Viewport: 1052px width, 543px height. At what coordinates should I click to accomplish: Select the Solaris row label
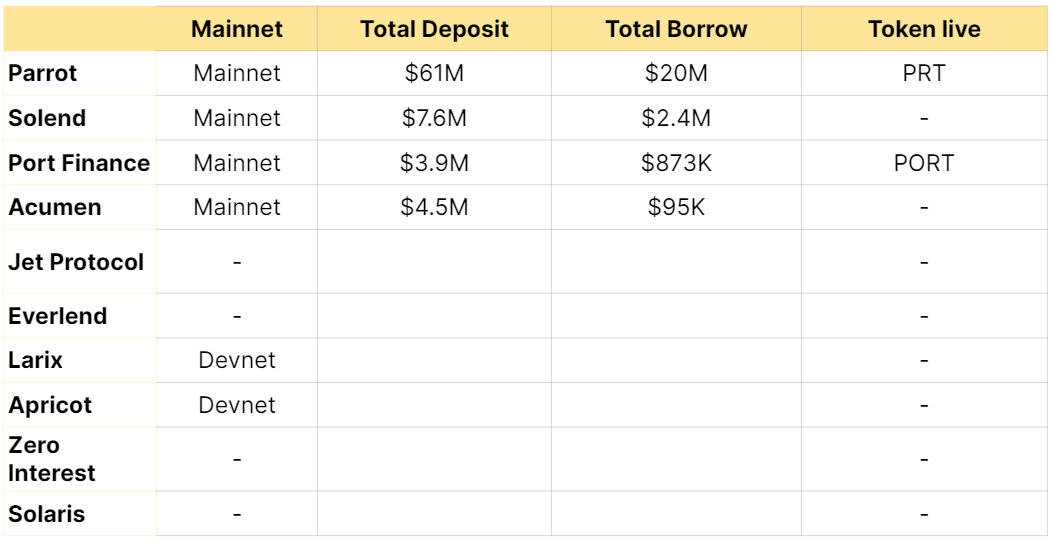(x=46, y=514)
